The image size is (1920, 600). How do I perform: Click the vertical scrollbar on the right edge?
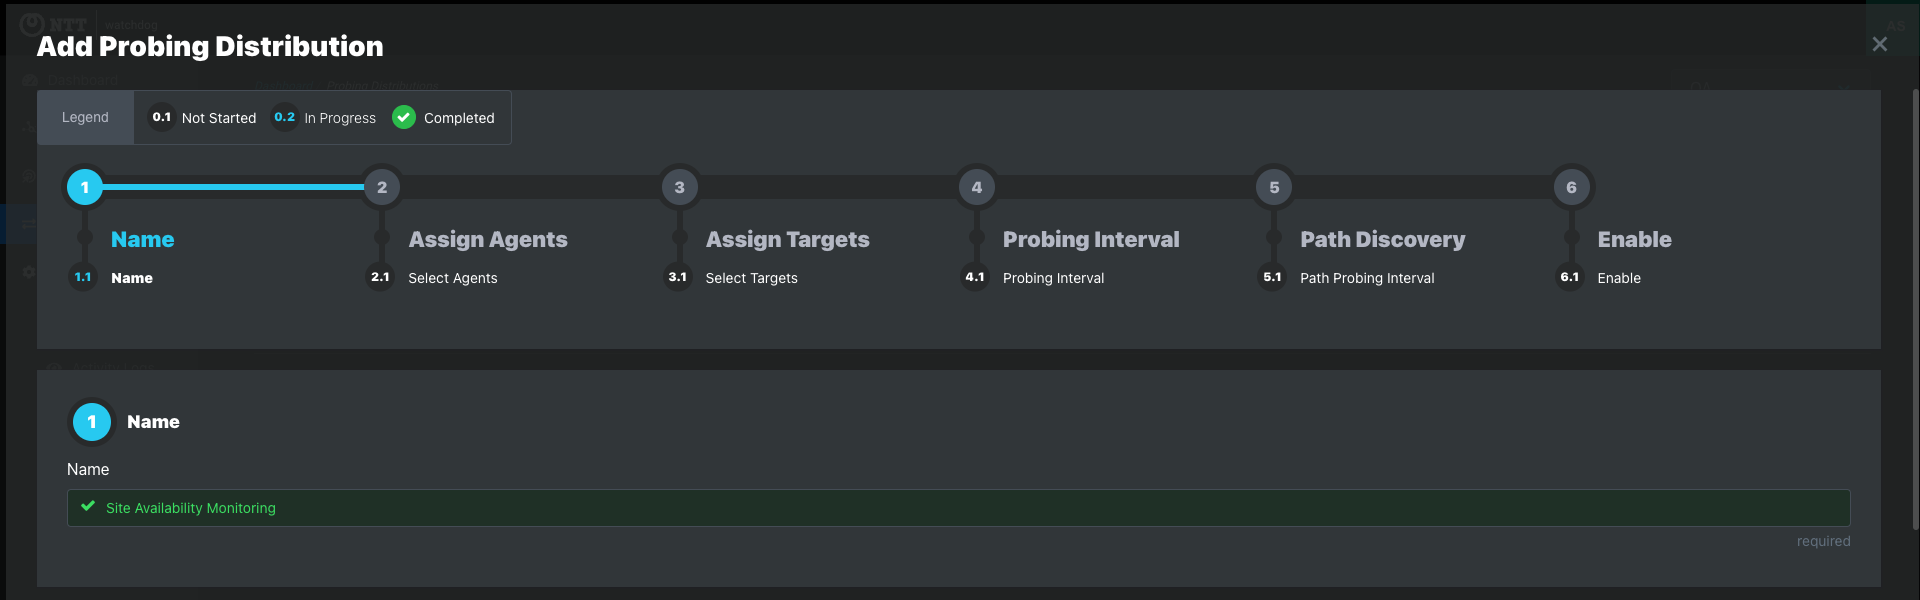click(1915, 310)
